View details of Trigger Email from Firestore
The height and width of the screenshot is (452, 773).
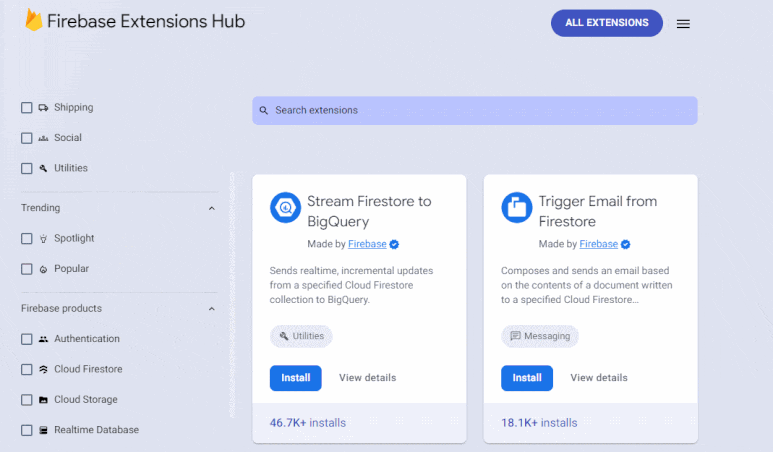[598, 378]
